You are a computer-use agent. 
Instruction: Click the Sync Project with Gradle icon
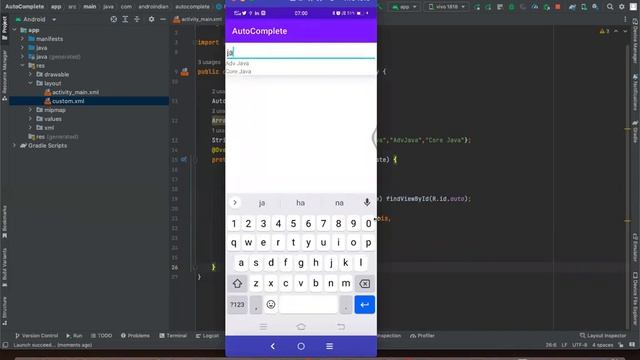coord(572,7)
